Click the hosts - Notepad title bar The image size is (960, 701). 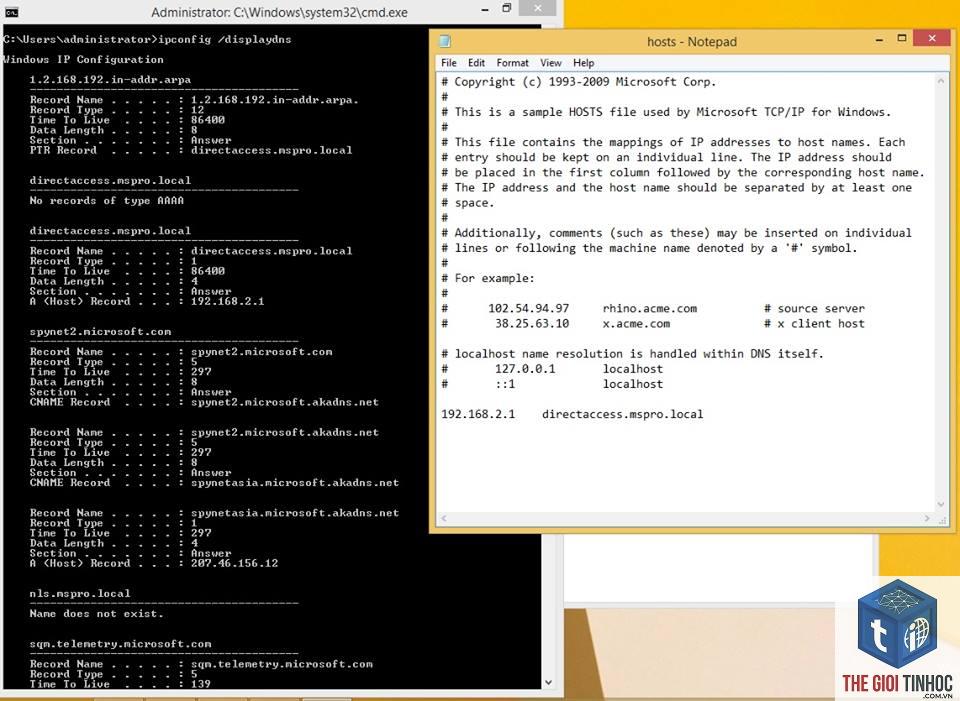[x=692, y=42]
